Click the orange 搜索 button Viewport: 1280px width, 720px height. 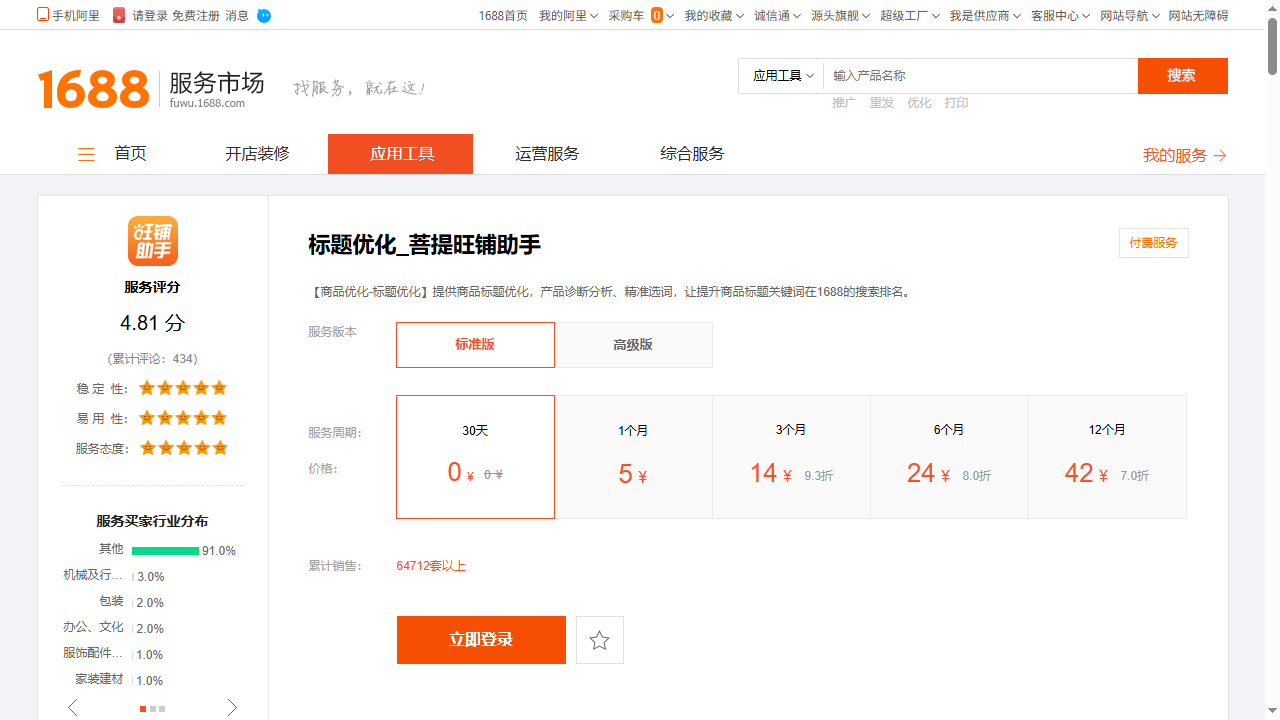[1182, 76]
